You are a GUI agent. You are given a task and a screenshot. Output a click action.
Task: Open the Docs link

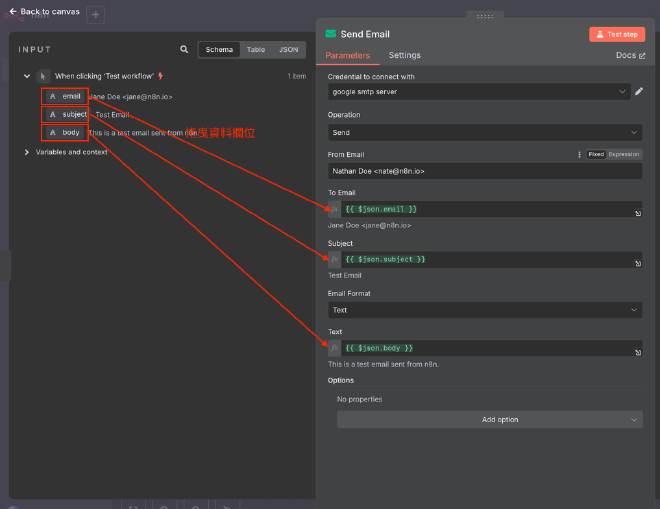point(629,56)
